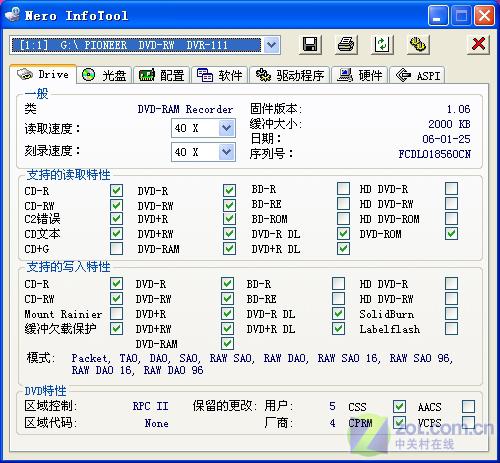Switch to the 软件 tab
Screen dimensions: 500x463
click(219, 75)
